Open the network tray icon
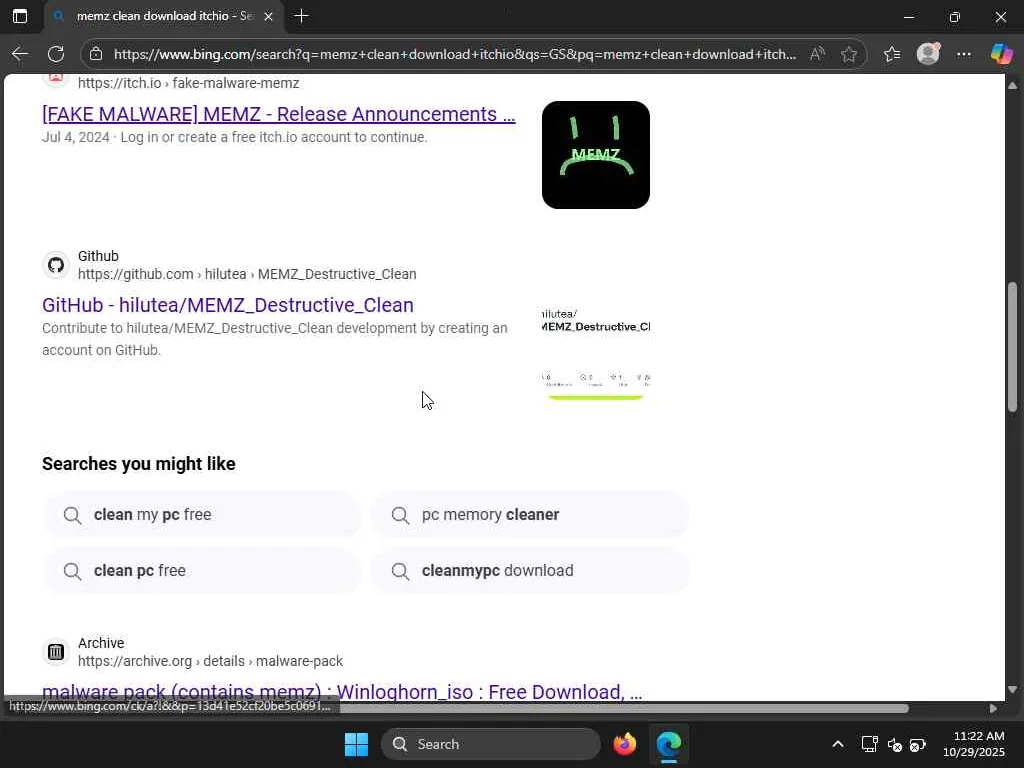This screenshot has width=1024, height=768. pyautogui.click(x=869, y=744)
